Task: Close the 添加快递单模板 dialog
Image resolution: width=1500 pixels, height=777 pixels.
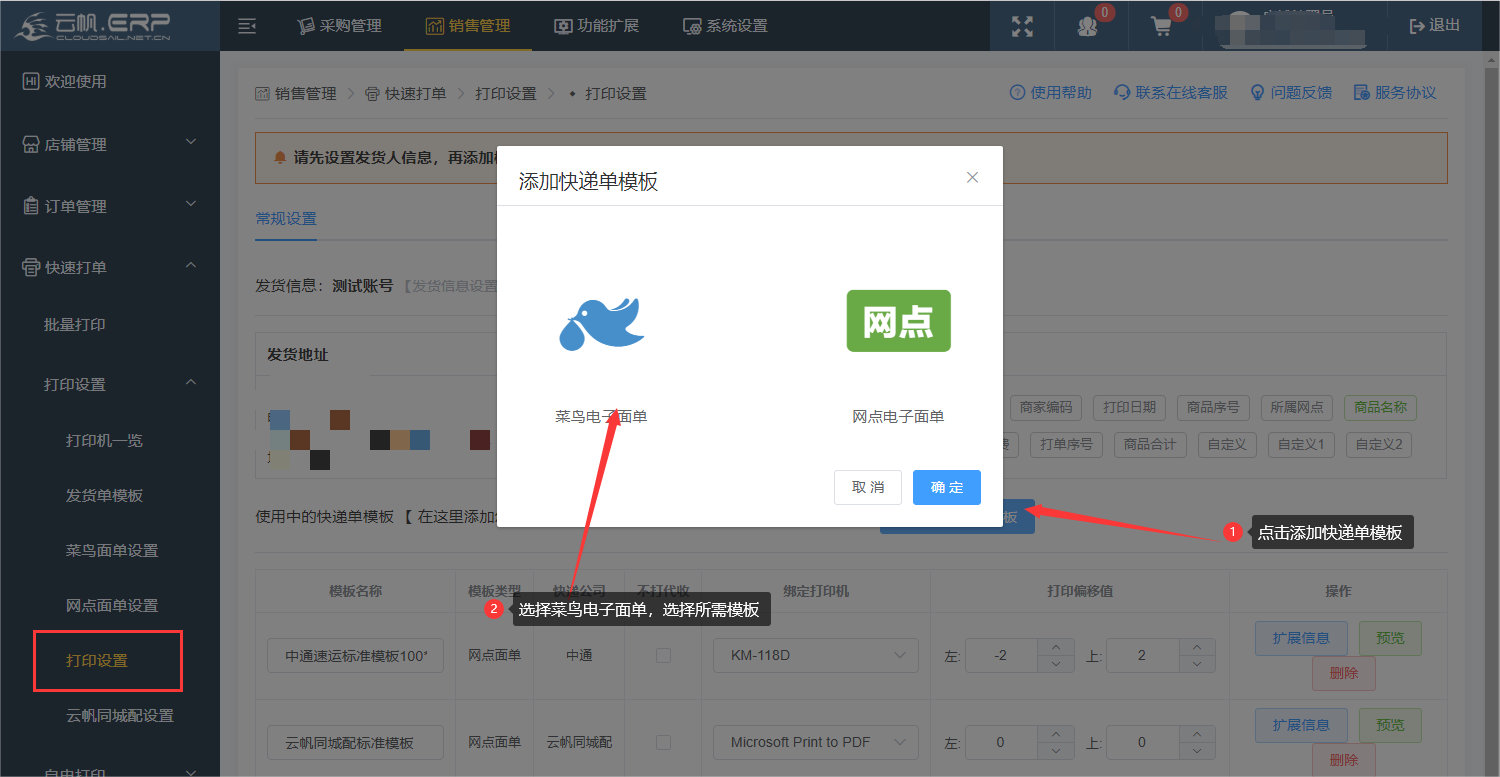Action: 972,177
